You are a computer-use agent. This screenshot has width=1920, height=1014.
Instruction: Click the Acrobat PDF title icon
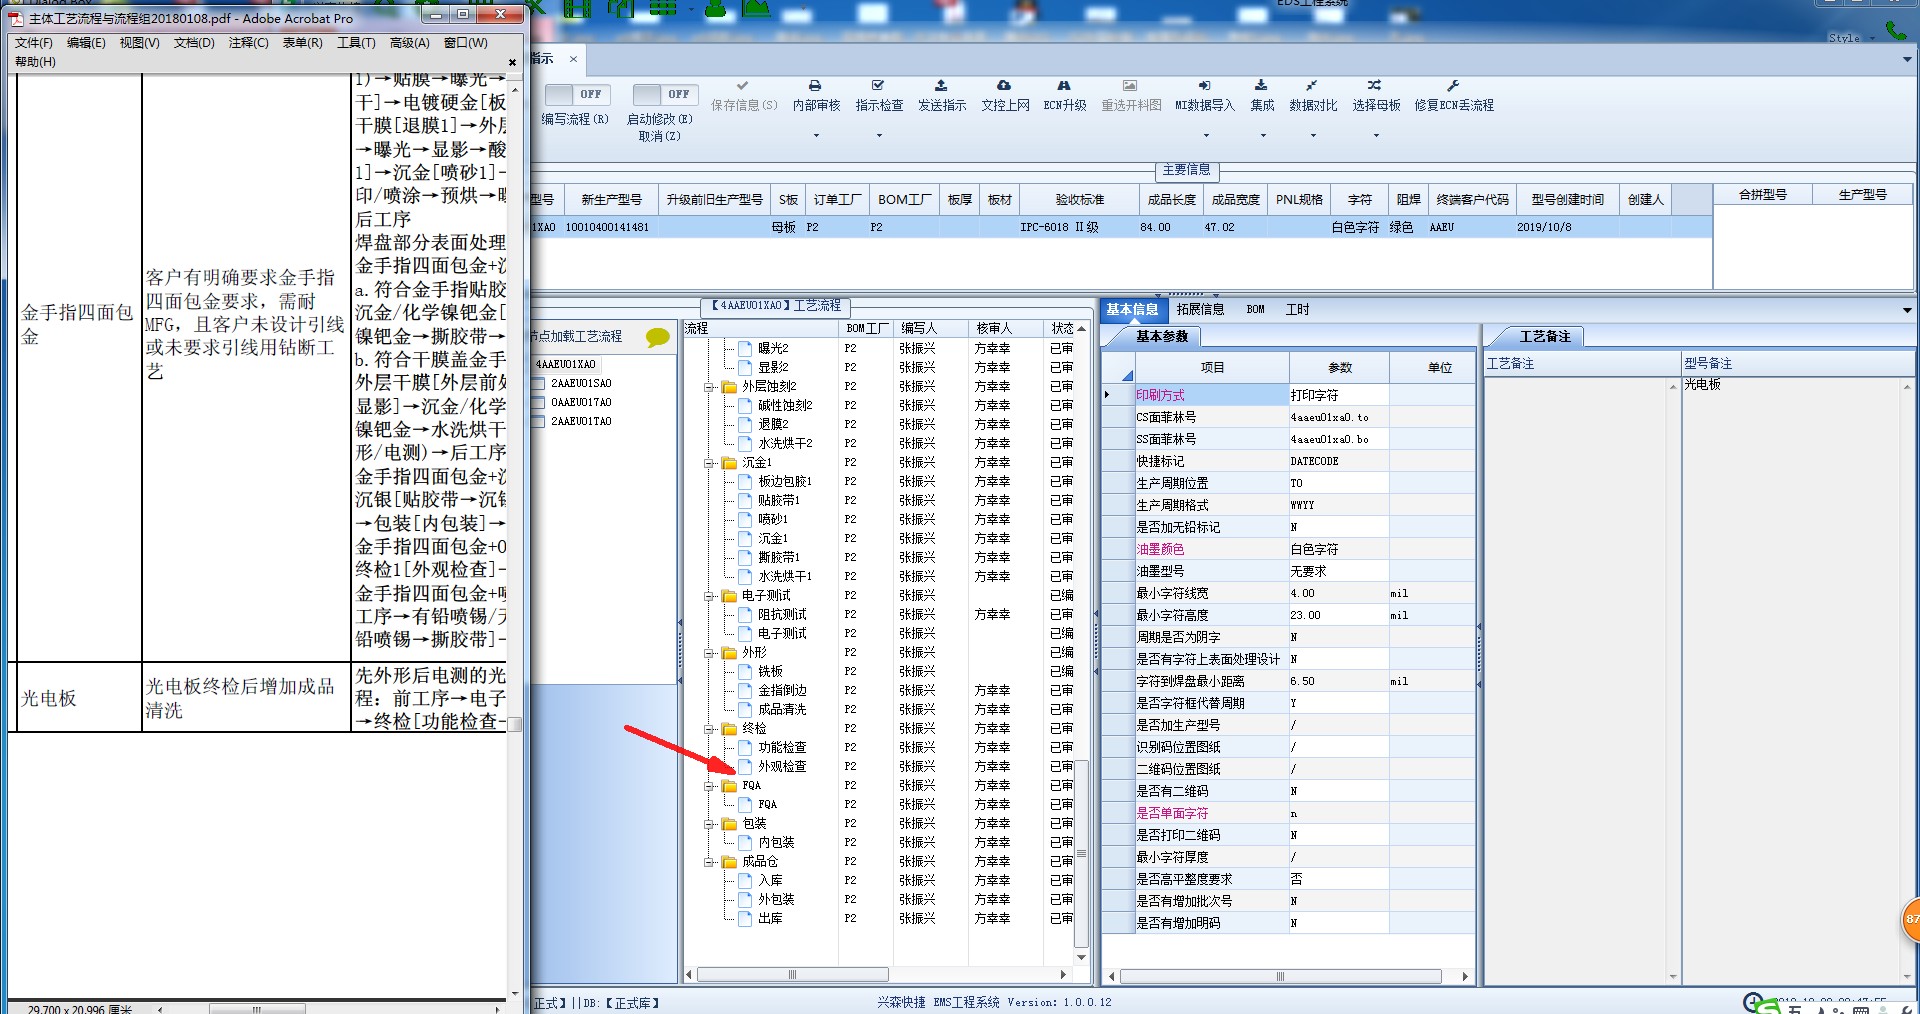16,18
